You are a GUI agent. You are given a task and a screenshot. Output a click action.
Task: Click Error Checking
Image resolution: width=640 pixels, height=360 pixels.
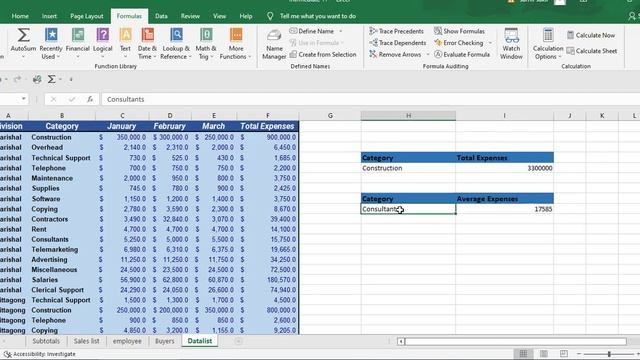click(x=458, y=42)
